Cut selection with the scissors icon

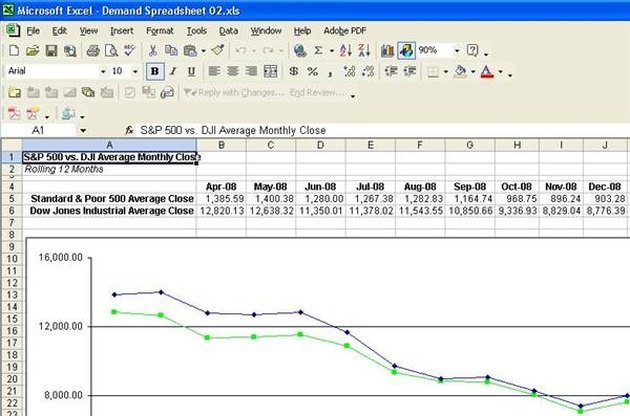point(153,51)
